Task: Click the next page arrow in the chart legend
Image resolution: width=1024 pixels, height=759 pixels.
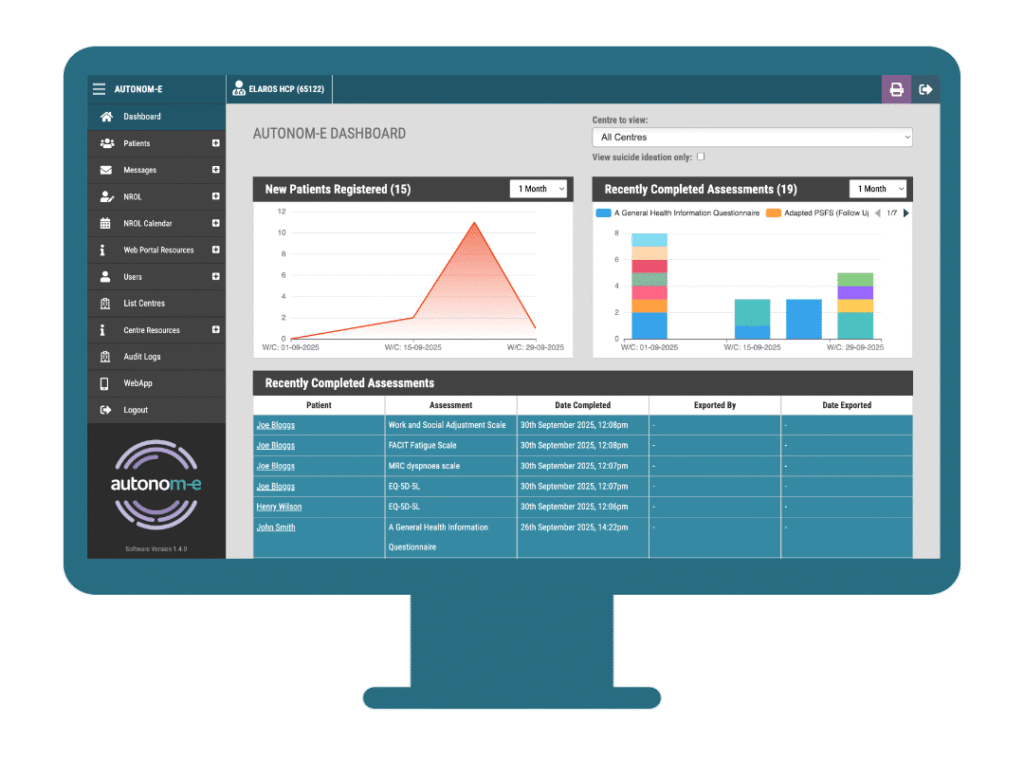Action: 906,213
